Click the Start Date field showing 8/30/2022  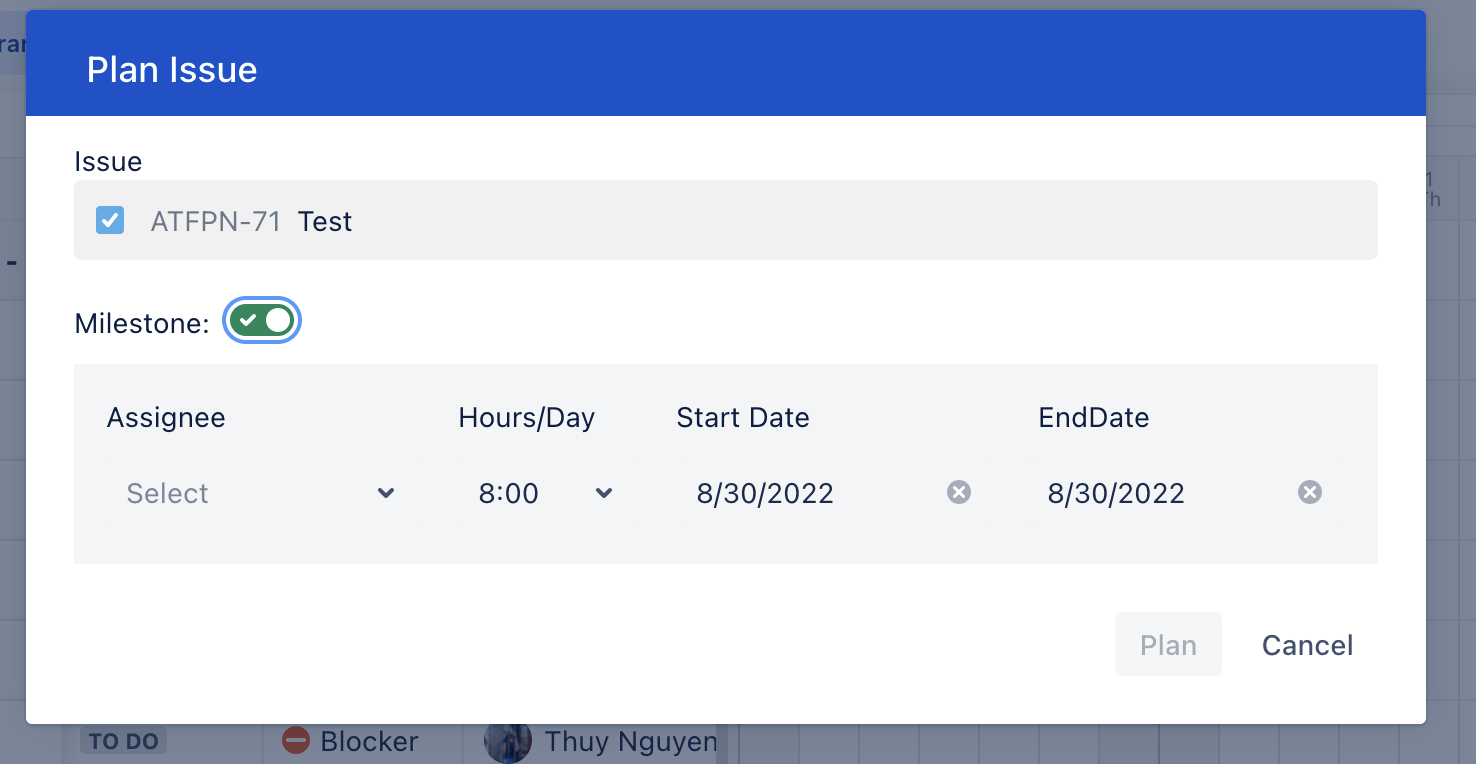(808, 493)
